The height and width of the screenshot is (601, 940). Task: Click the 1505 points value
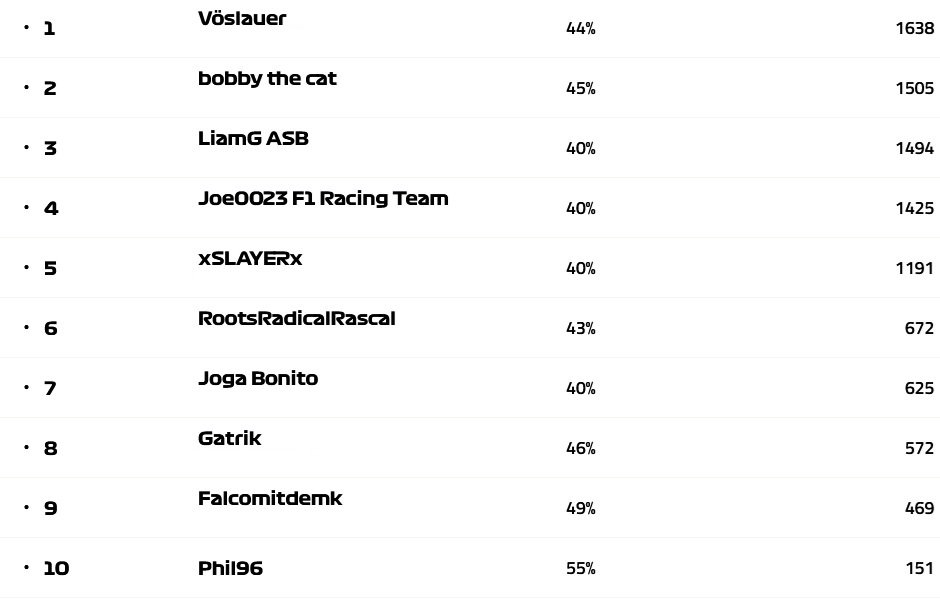(914, 88)
